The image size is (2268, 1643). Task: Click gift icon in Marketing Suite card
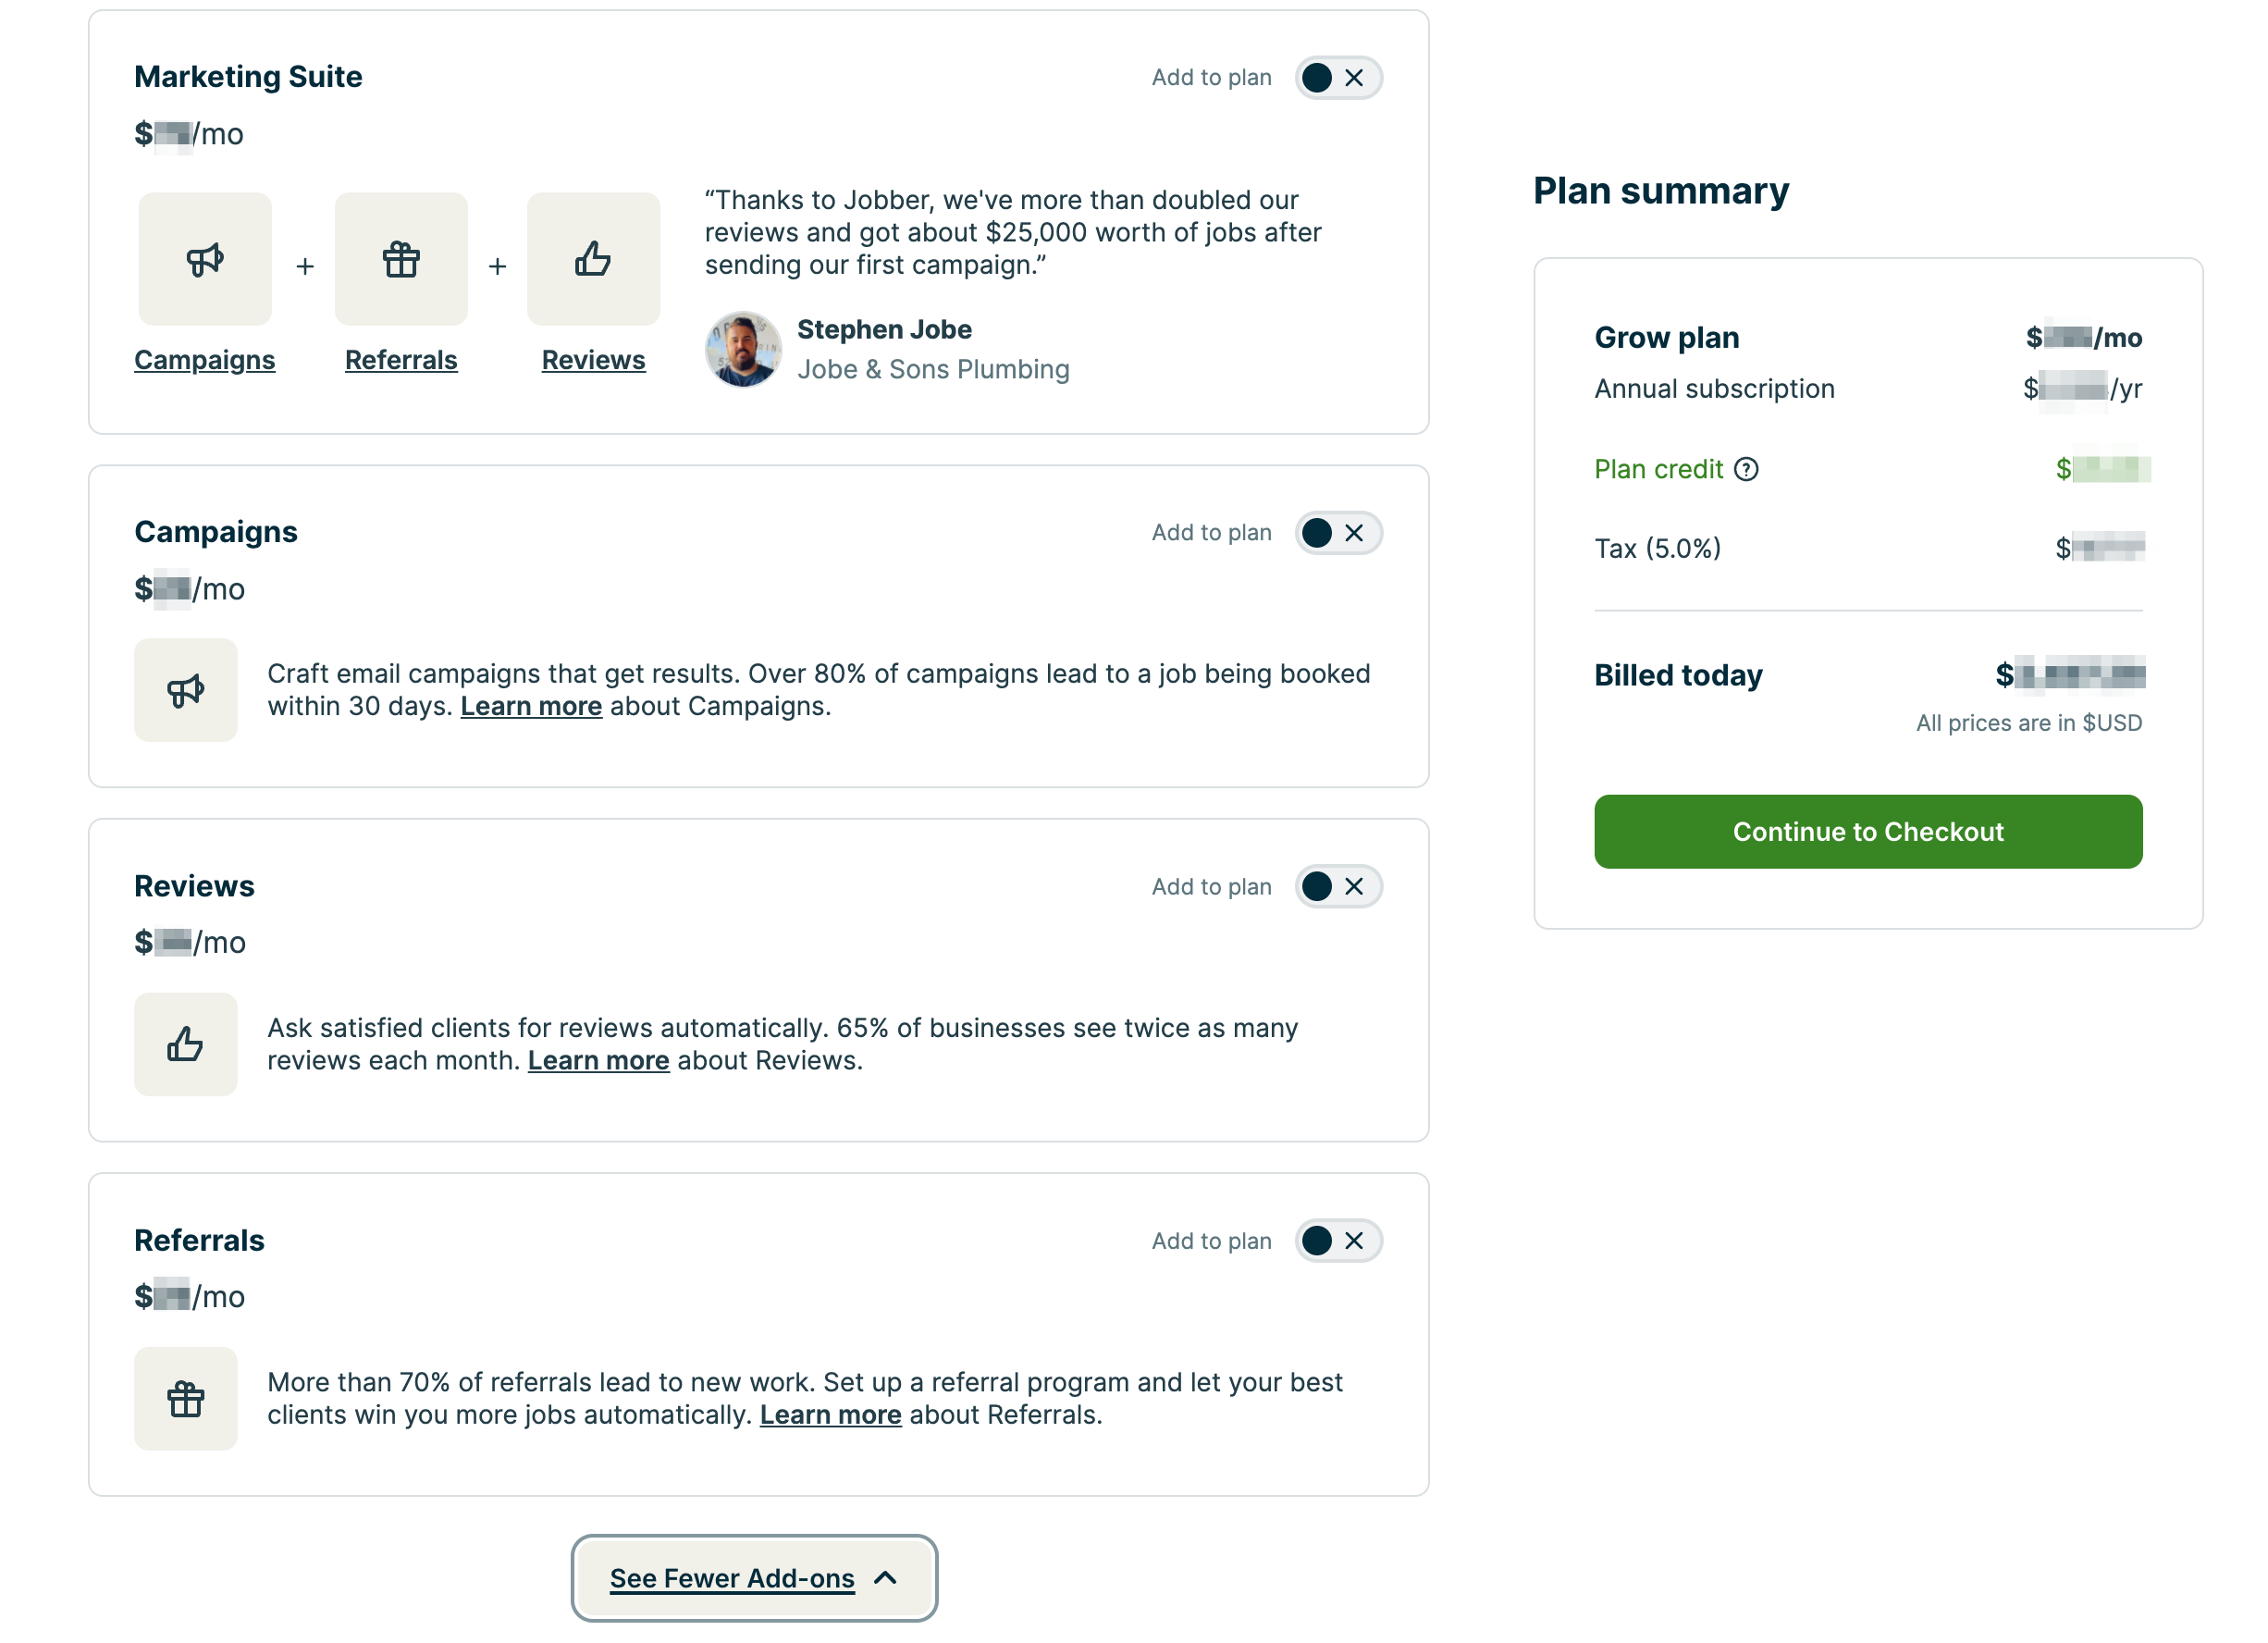(401, 260)
